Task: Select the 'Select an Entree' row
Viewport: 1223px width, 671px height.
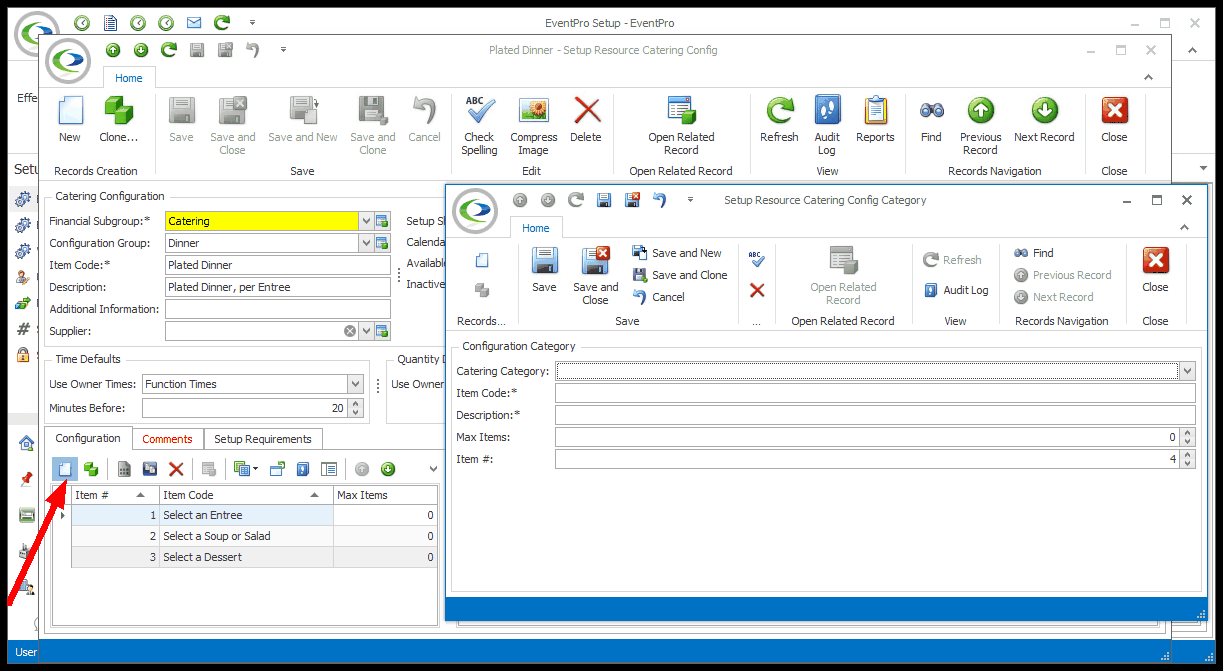Action: click(254, 515)
